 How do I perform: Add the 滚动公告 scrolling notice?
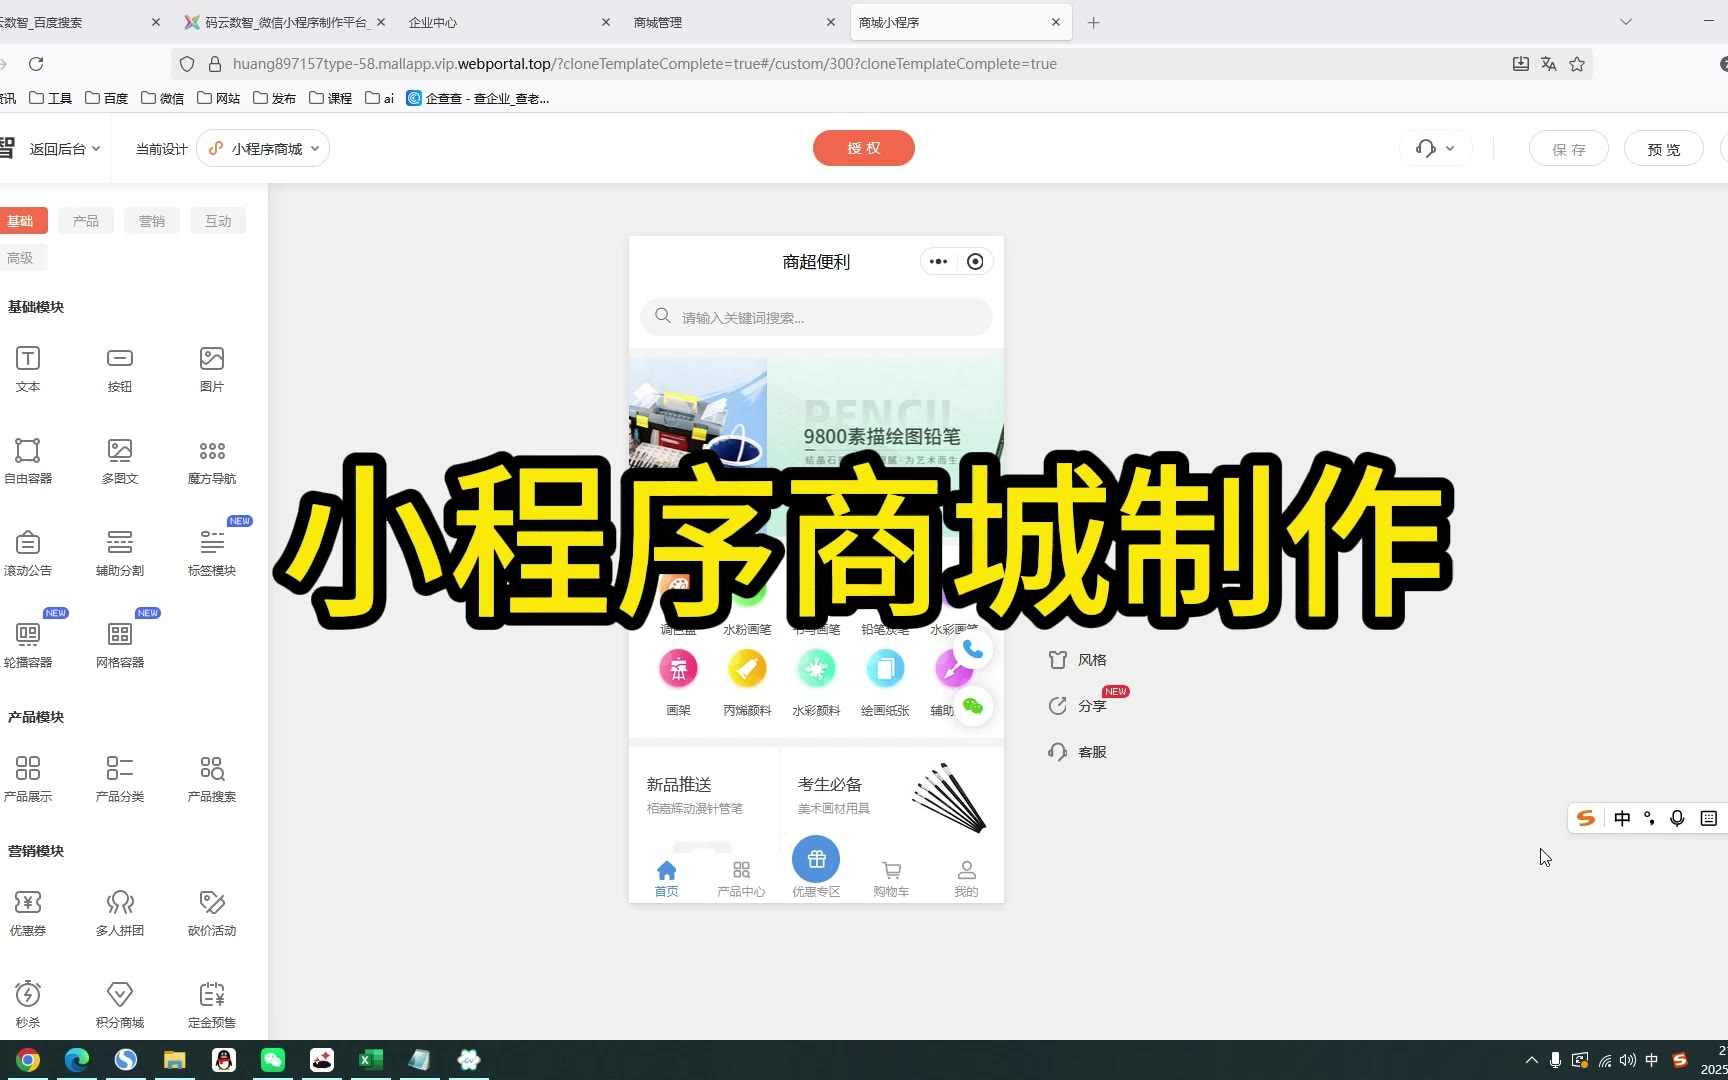28,553
